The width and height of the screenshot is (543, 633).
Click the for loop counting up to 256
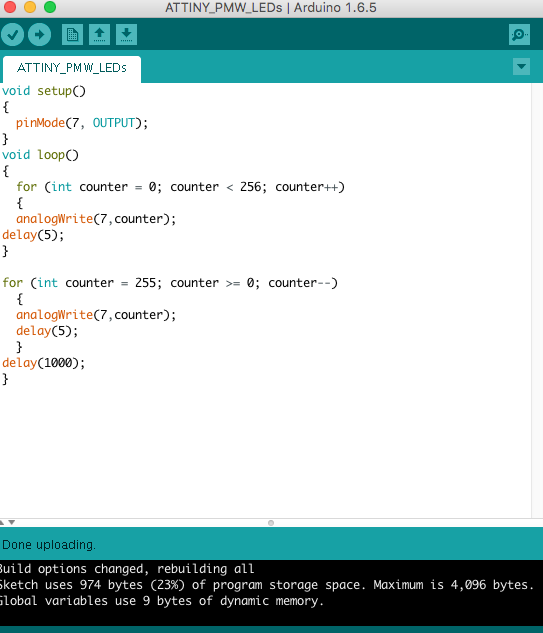coord(180,187)
